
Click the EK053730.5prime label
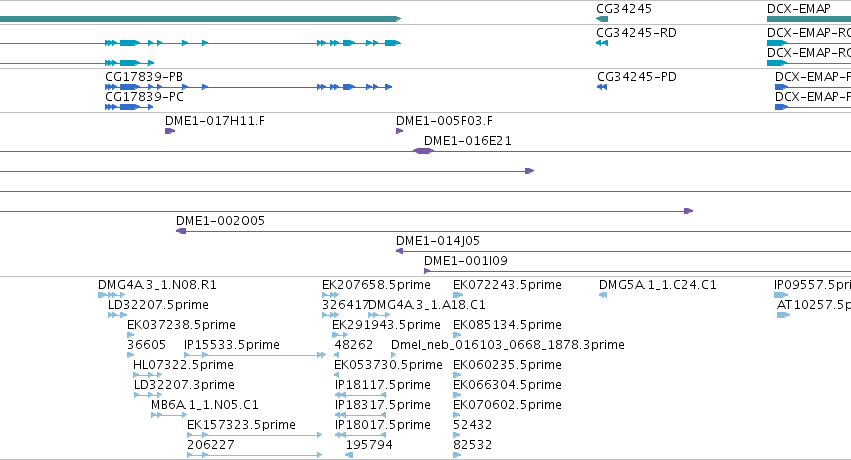tap(388, 365)
